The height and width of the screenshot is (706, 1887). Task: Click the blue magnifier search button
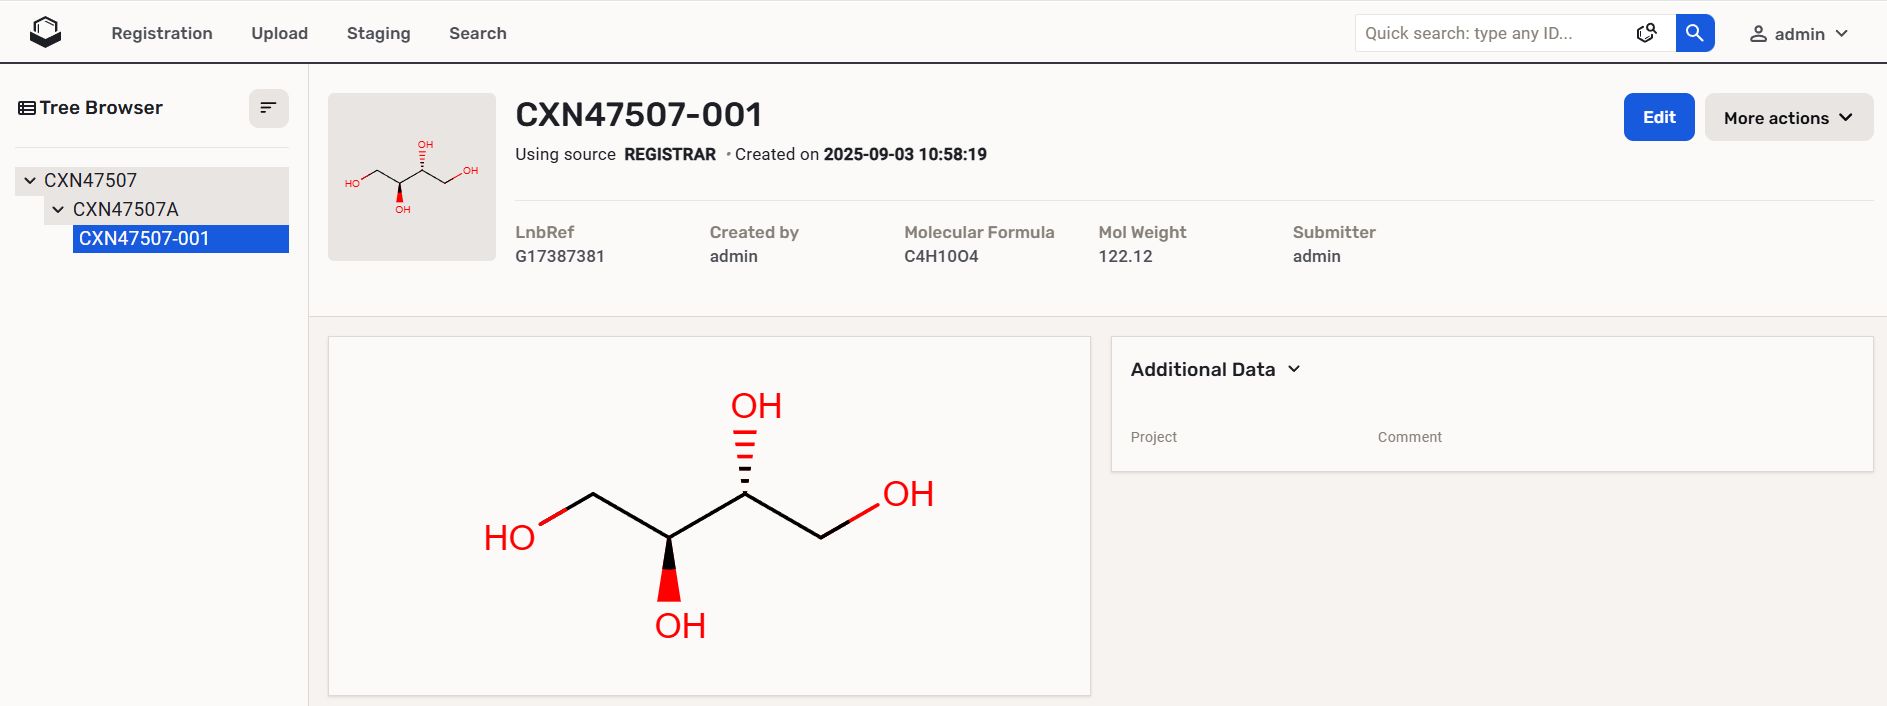coord(1695,33)
